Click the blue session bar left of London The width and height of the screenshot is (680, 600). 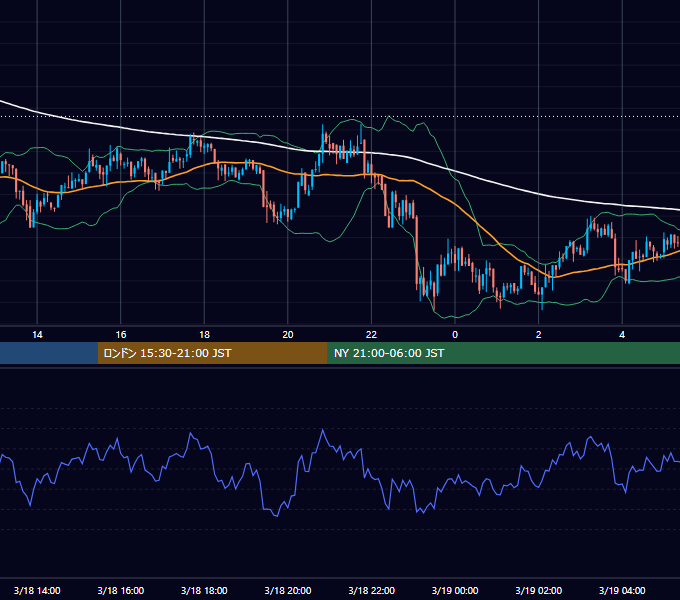(49, 353)
